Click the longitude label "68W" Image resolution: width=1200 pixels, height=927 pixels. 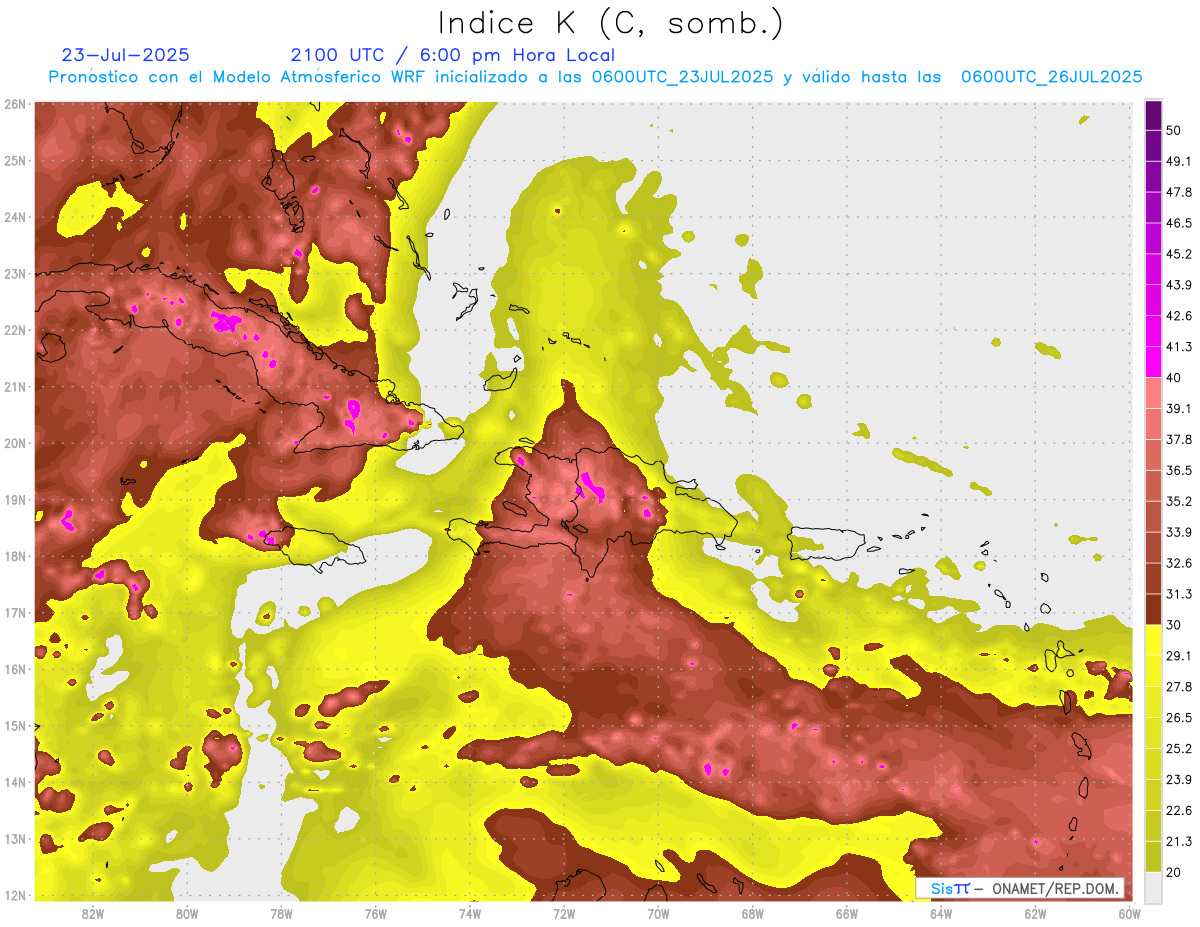tap(753, 913)
